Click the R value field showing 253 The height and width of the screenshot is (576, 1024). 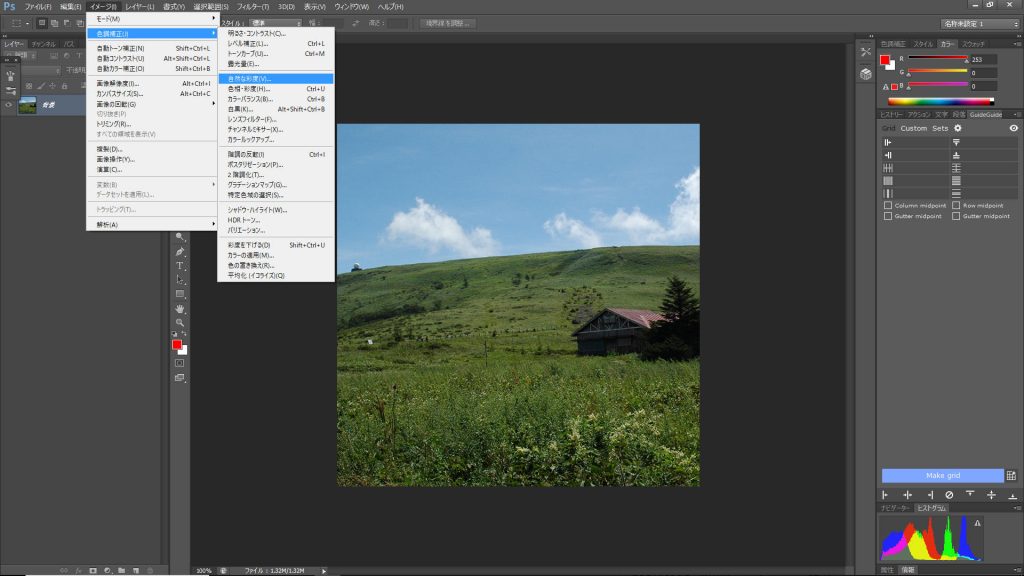(983, 59)
